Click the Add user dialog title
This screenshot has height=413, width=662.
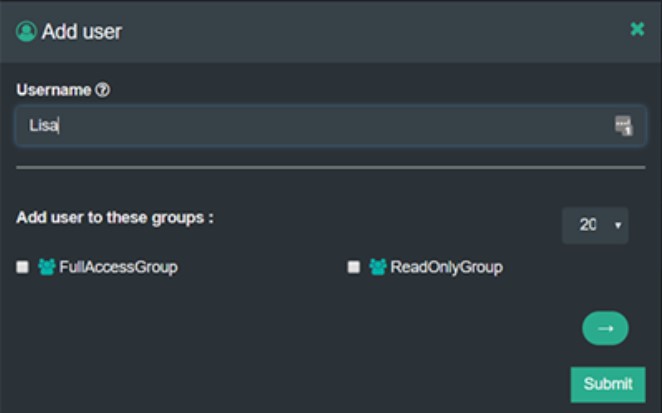click(x=81, y=31)
